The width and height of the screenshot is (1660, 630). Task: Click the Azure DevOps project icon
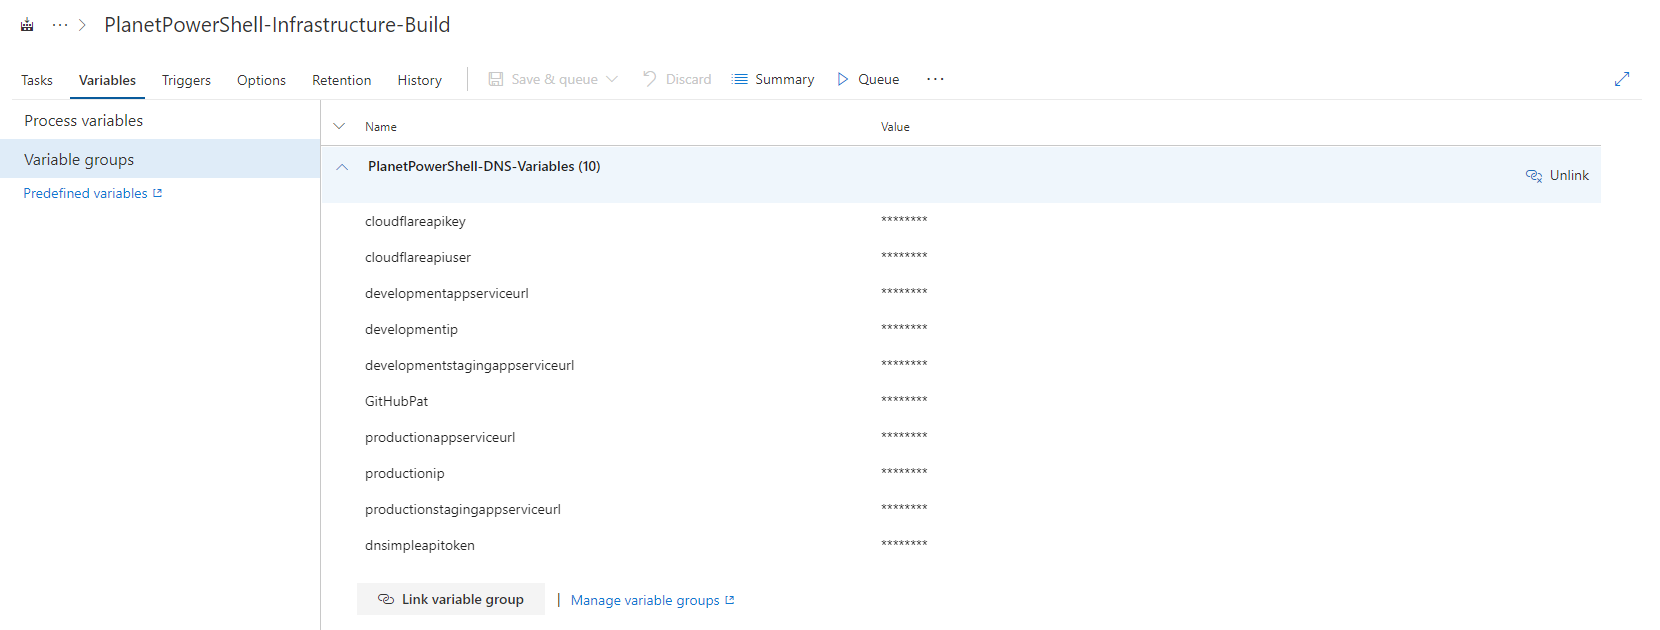27,25
